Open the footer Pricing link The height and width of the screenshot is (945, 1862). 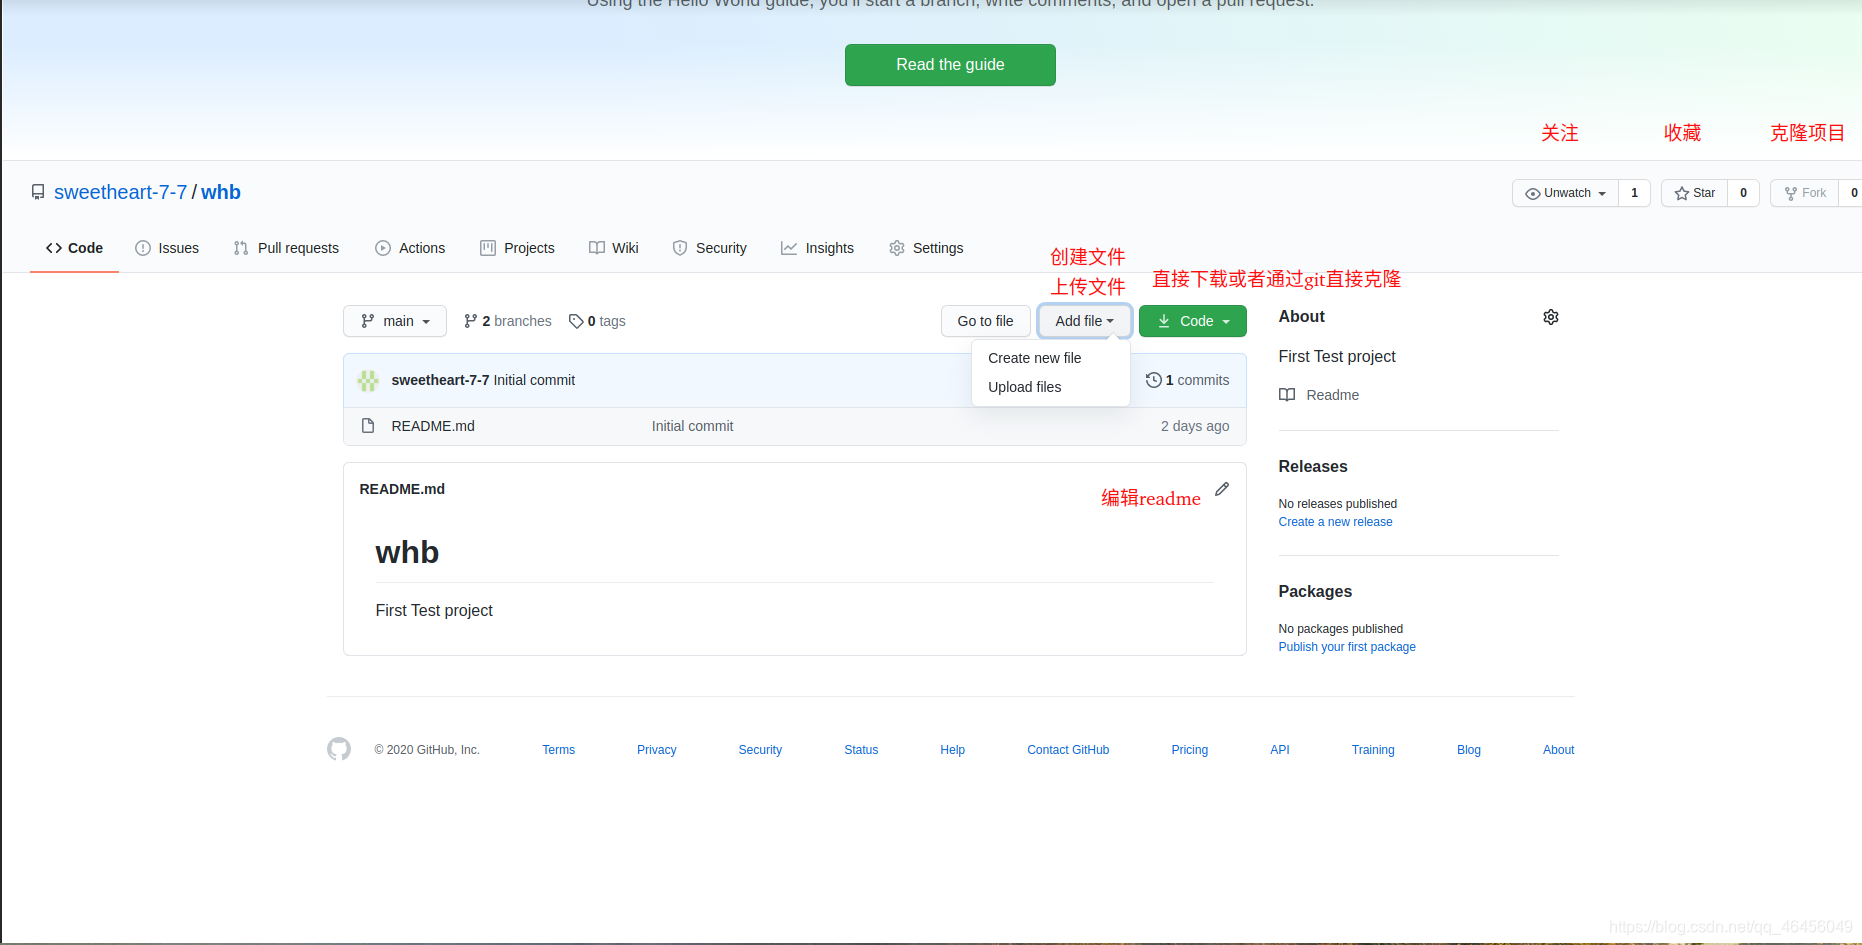(1190, 750)
